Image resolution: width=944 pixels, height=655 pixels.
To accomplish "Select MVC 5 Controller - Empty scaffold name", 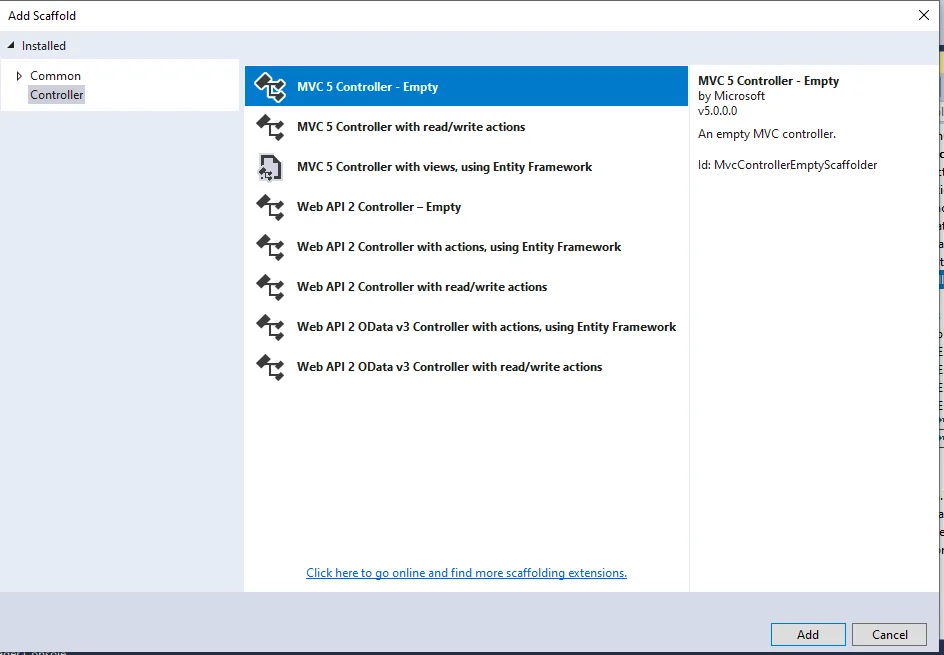I will point(367,87).
